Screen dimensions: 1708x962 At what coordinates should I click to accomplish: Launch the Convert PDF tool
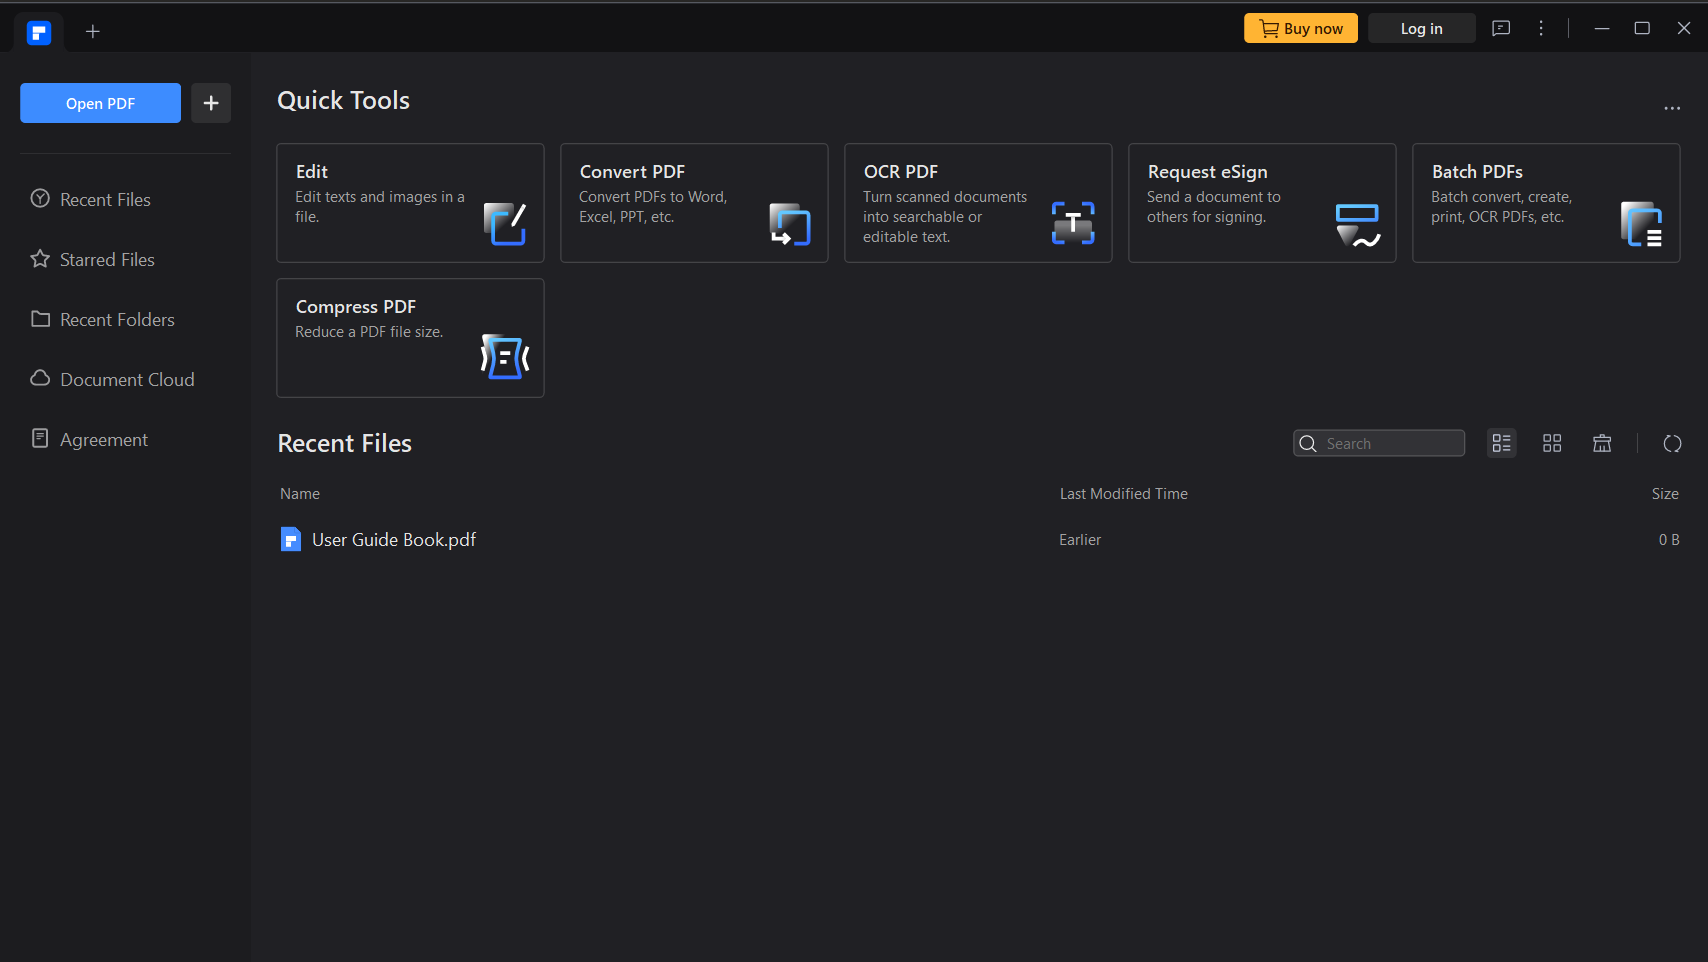click(x=694, y=203)
